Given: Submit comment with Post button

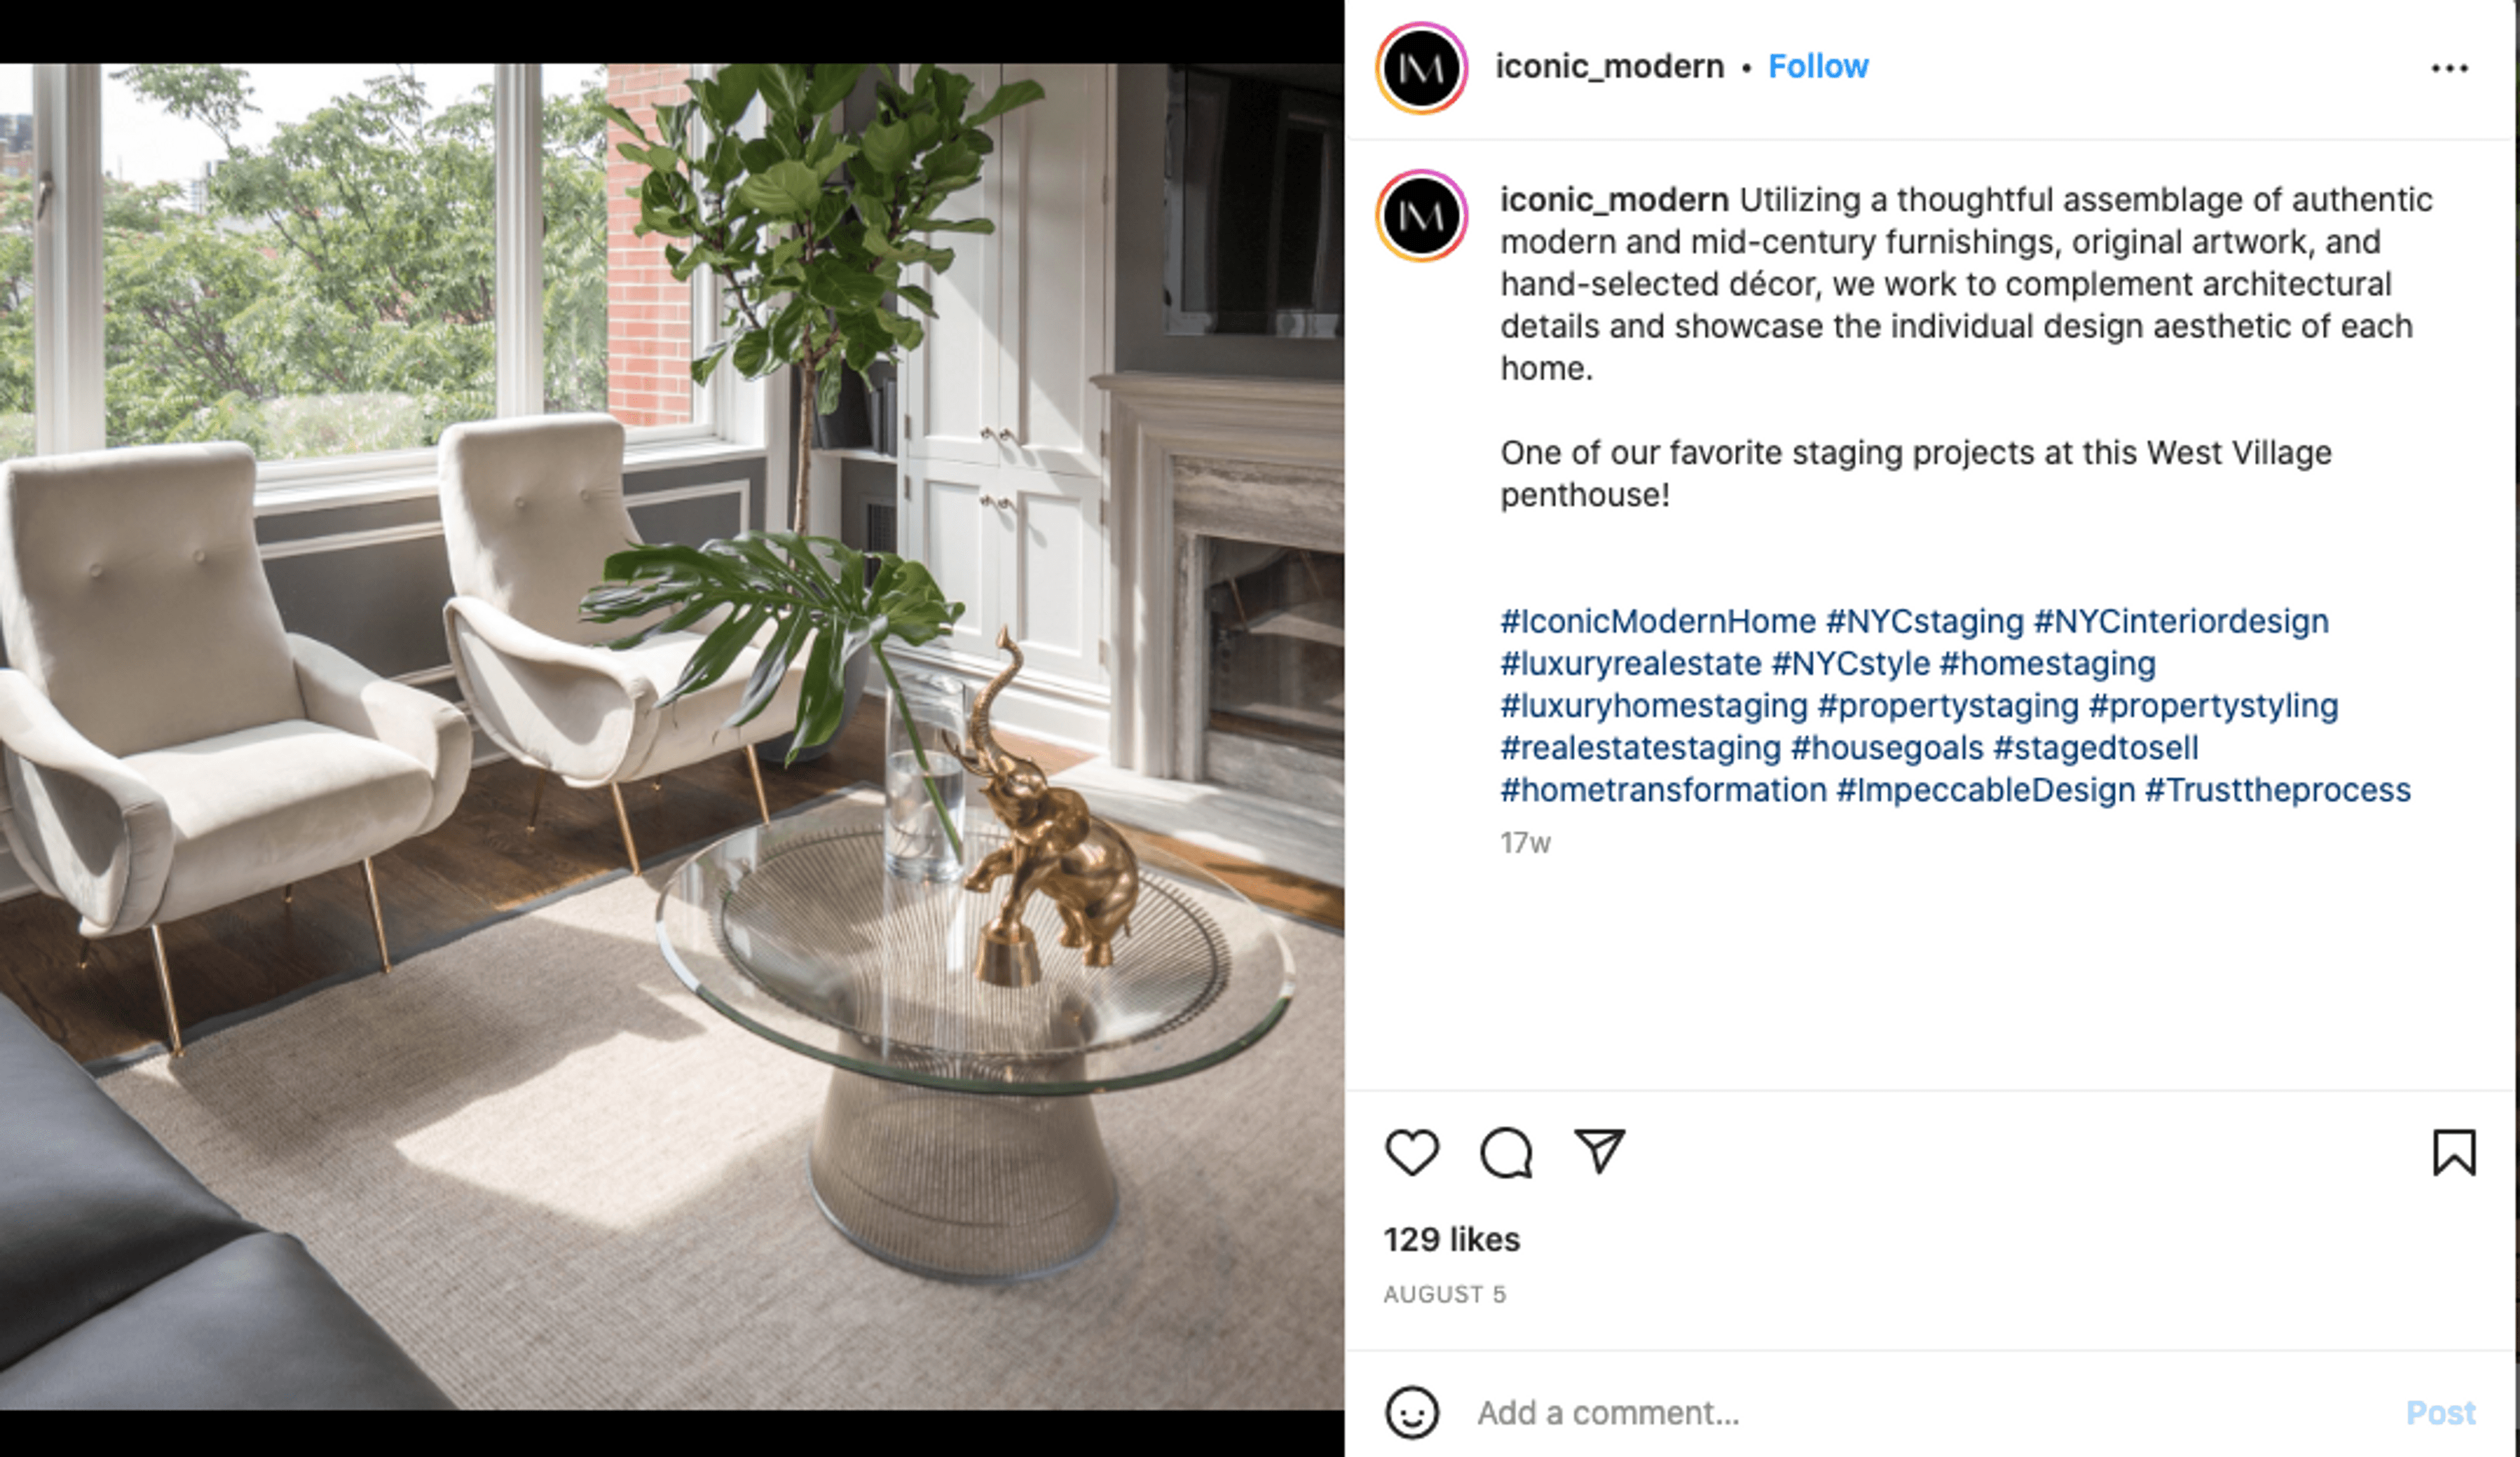Looking at the screenshot, I should [2440, 1412].
